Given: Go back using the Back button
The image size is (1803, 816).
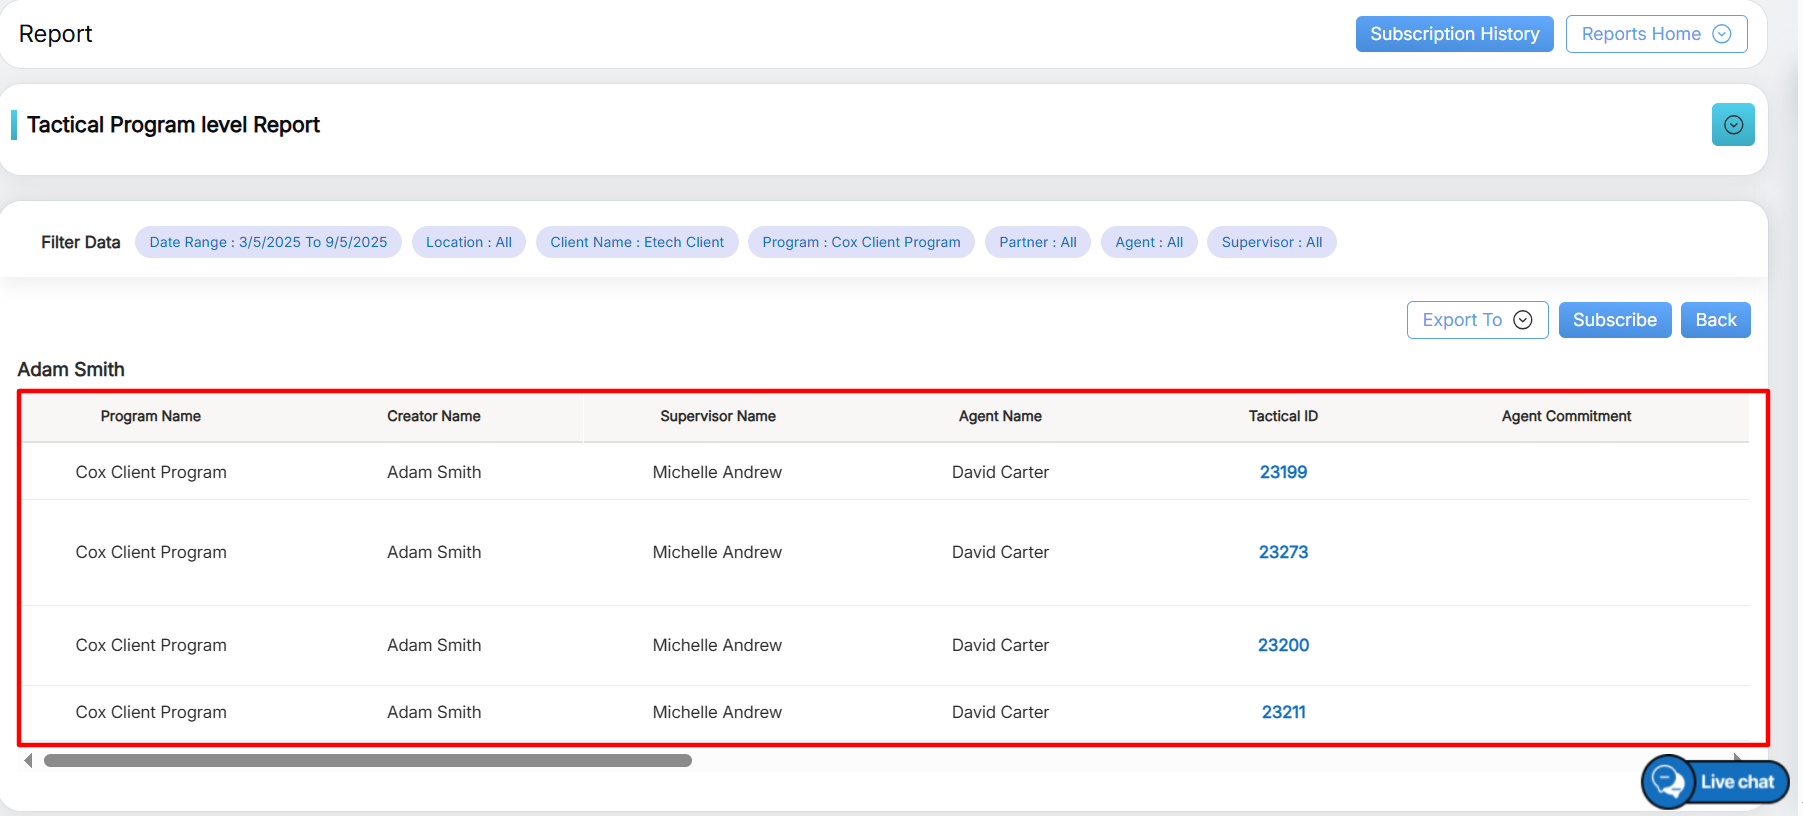Looking at the screenshot, I should 1715,320.
